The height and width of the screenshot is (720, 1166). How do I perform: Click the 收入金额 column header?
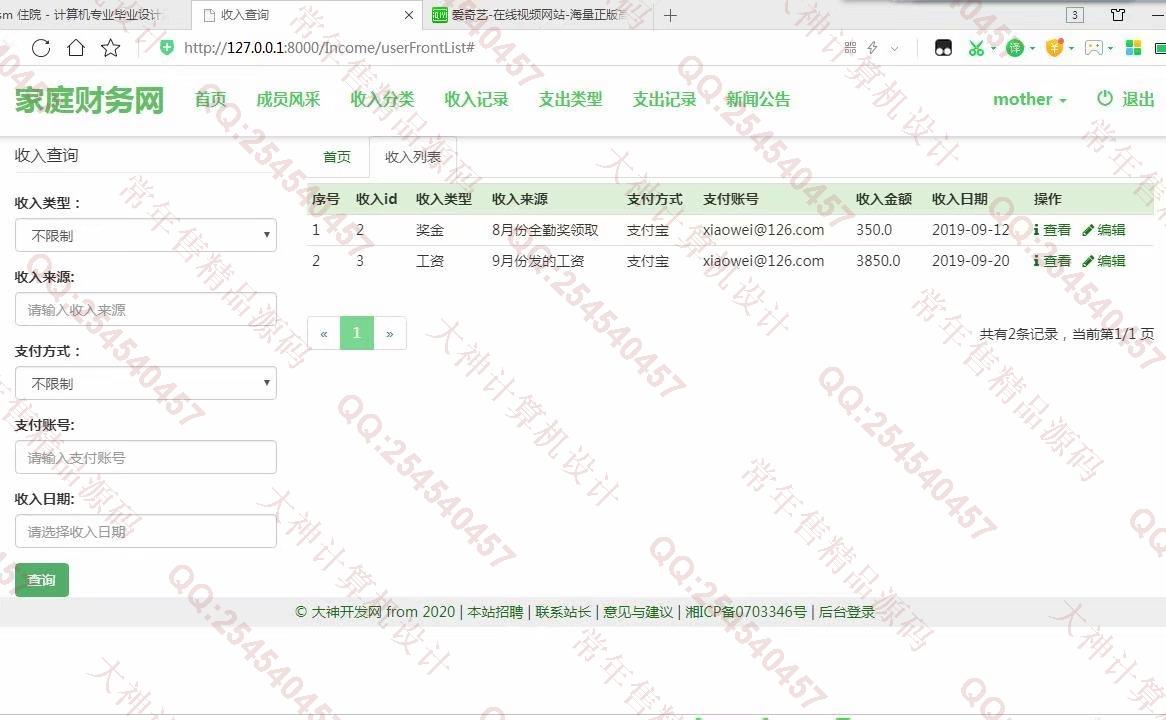[x=883, y=199]
